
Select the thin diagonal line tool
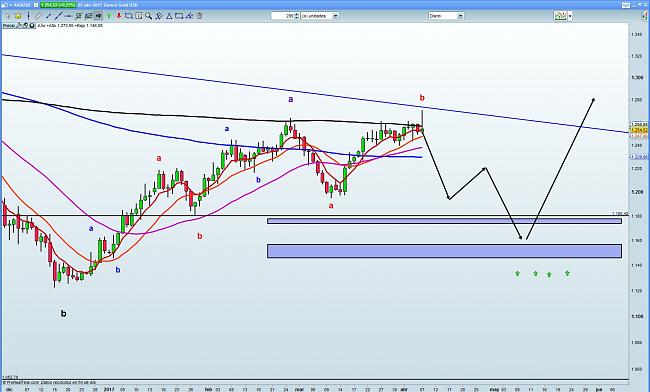pyautogui.click(x=38, y=16)
